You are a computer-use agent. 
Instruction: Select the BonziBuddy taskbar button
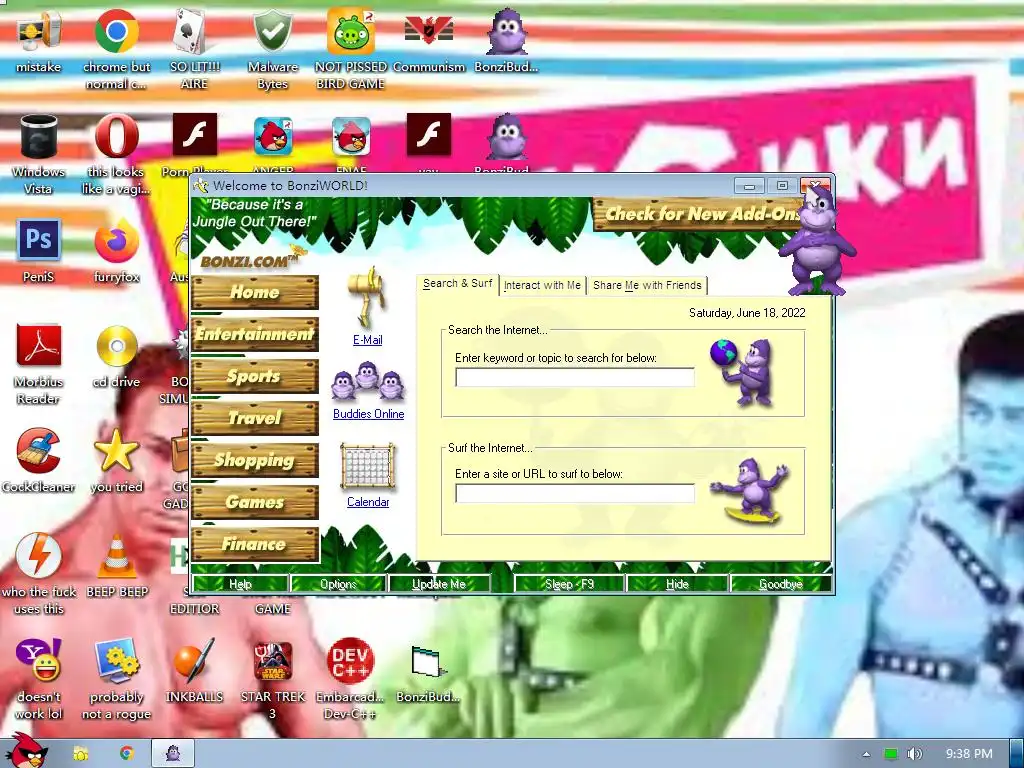coord(173,753)
